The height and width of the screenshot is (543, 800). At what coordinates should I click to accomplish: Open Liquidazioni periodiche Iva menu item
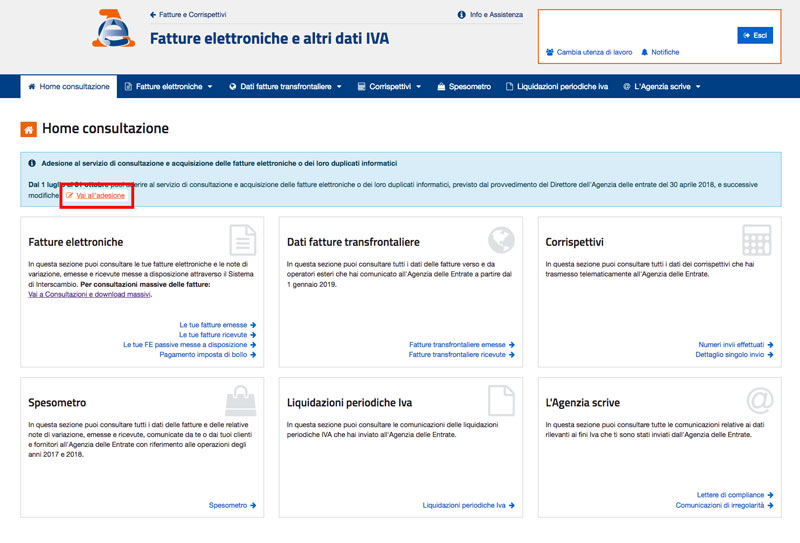click(557, 87)
